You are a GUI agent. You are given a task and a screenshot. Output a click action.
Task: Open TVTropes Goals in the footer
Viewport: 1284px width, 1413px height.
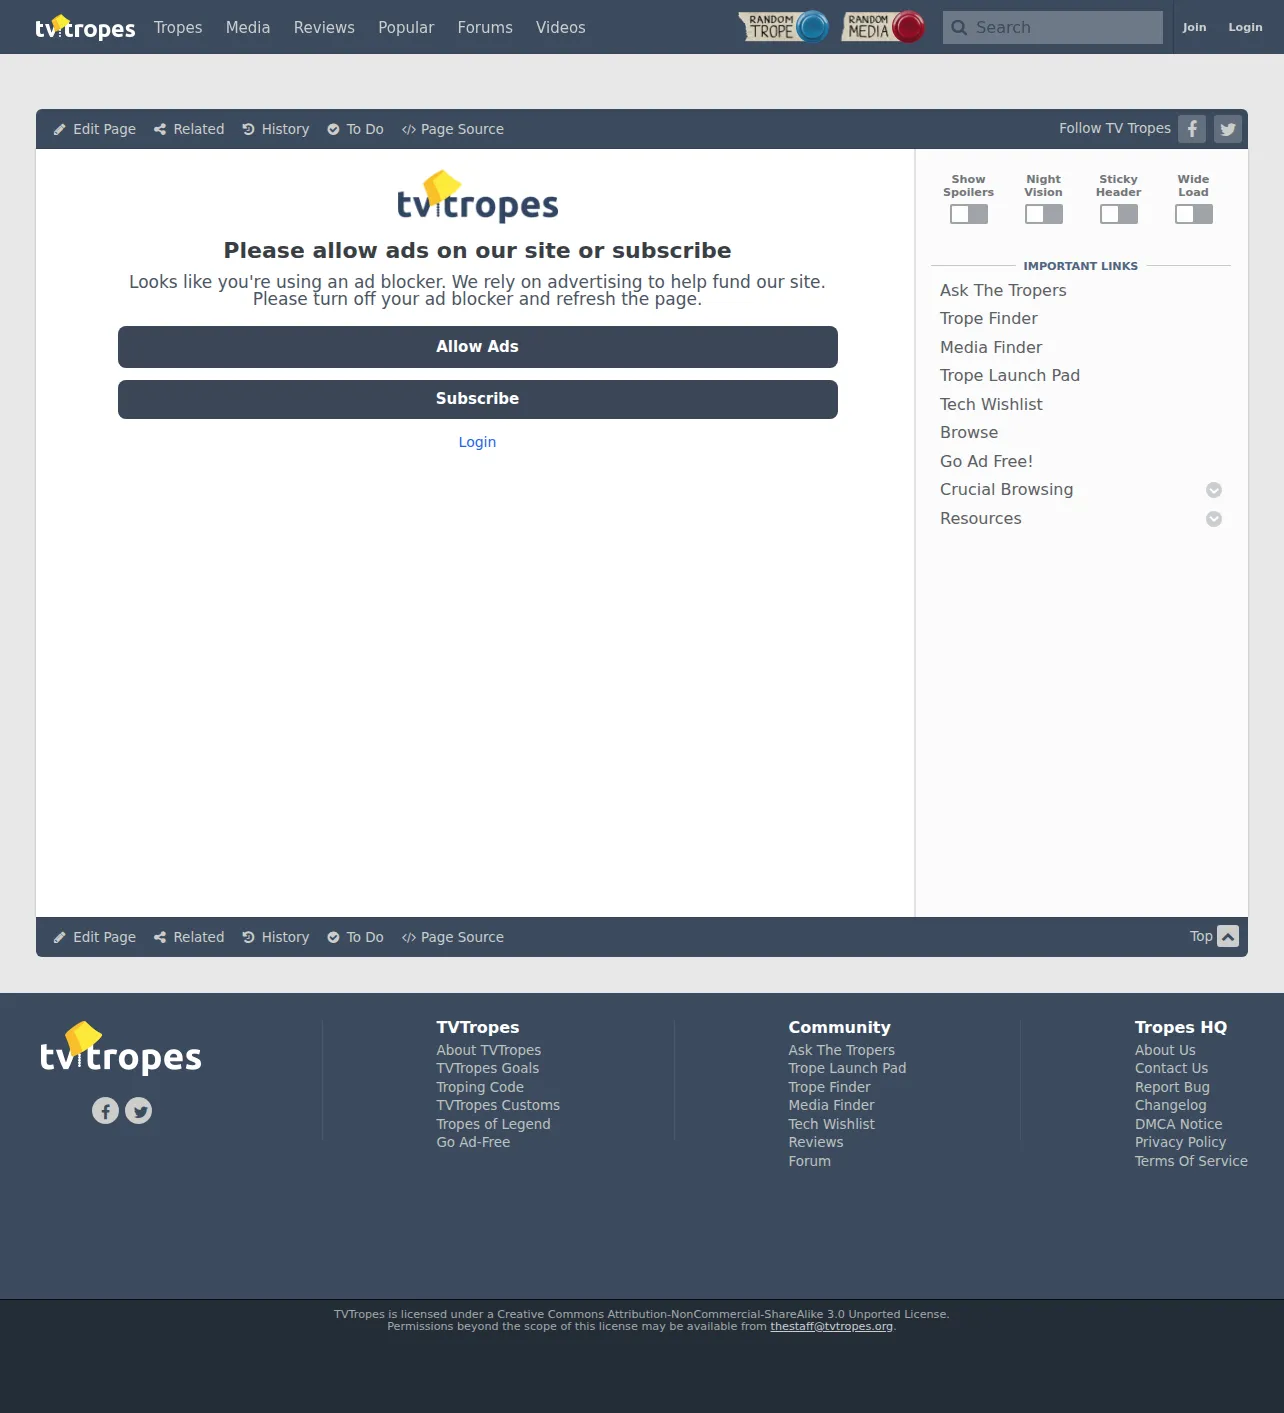click(x=488, y=1068)
